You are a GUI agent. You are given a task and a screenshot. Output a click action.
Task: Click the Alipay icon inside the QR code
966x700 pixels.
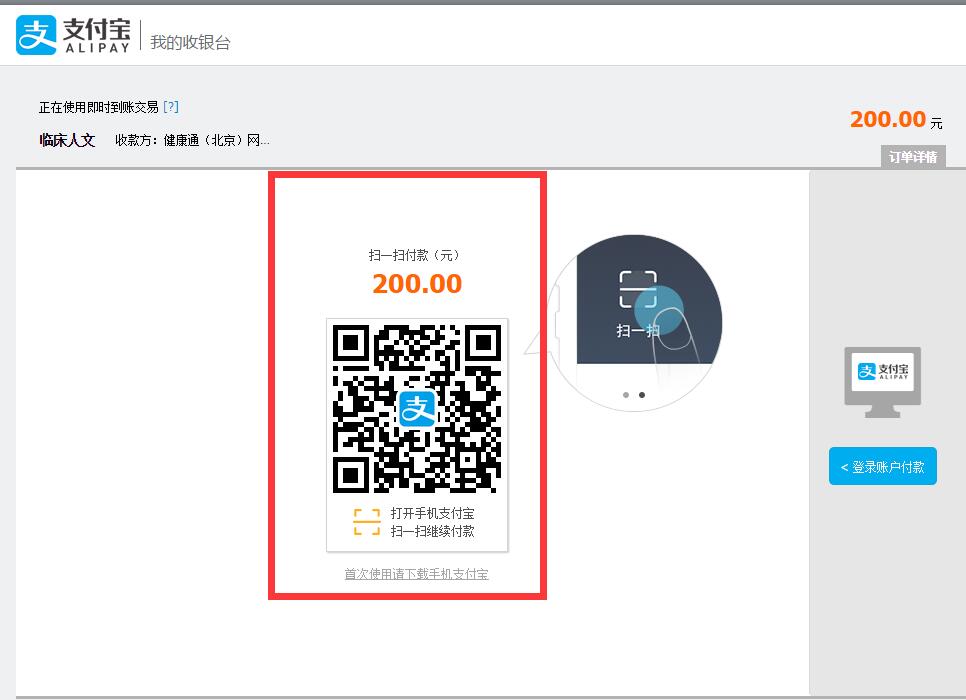(x=417, y=409)
